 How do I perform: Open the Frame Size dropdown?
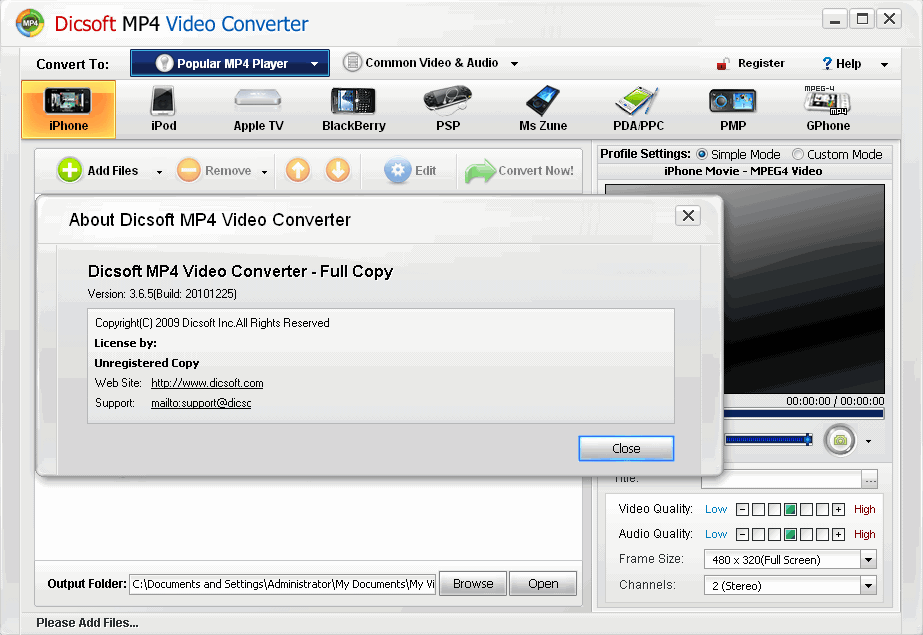pos(868,559)
